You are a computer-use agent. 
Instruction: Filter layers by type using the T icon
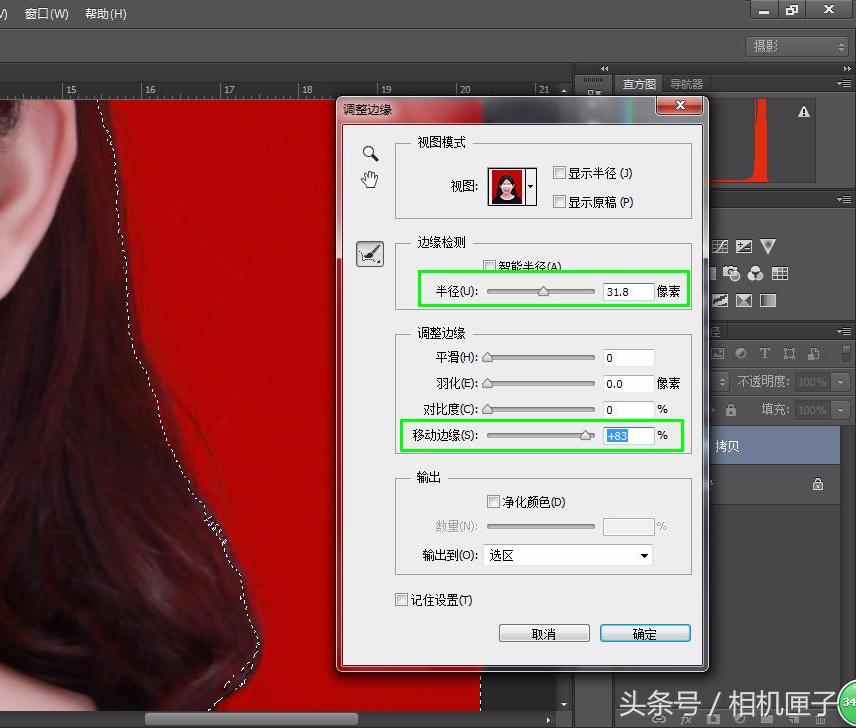coord(765,355)
